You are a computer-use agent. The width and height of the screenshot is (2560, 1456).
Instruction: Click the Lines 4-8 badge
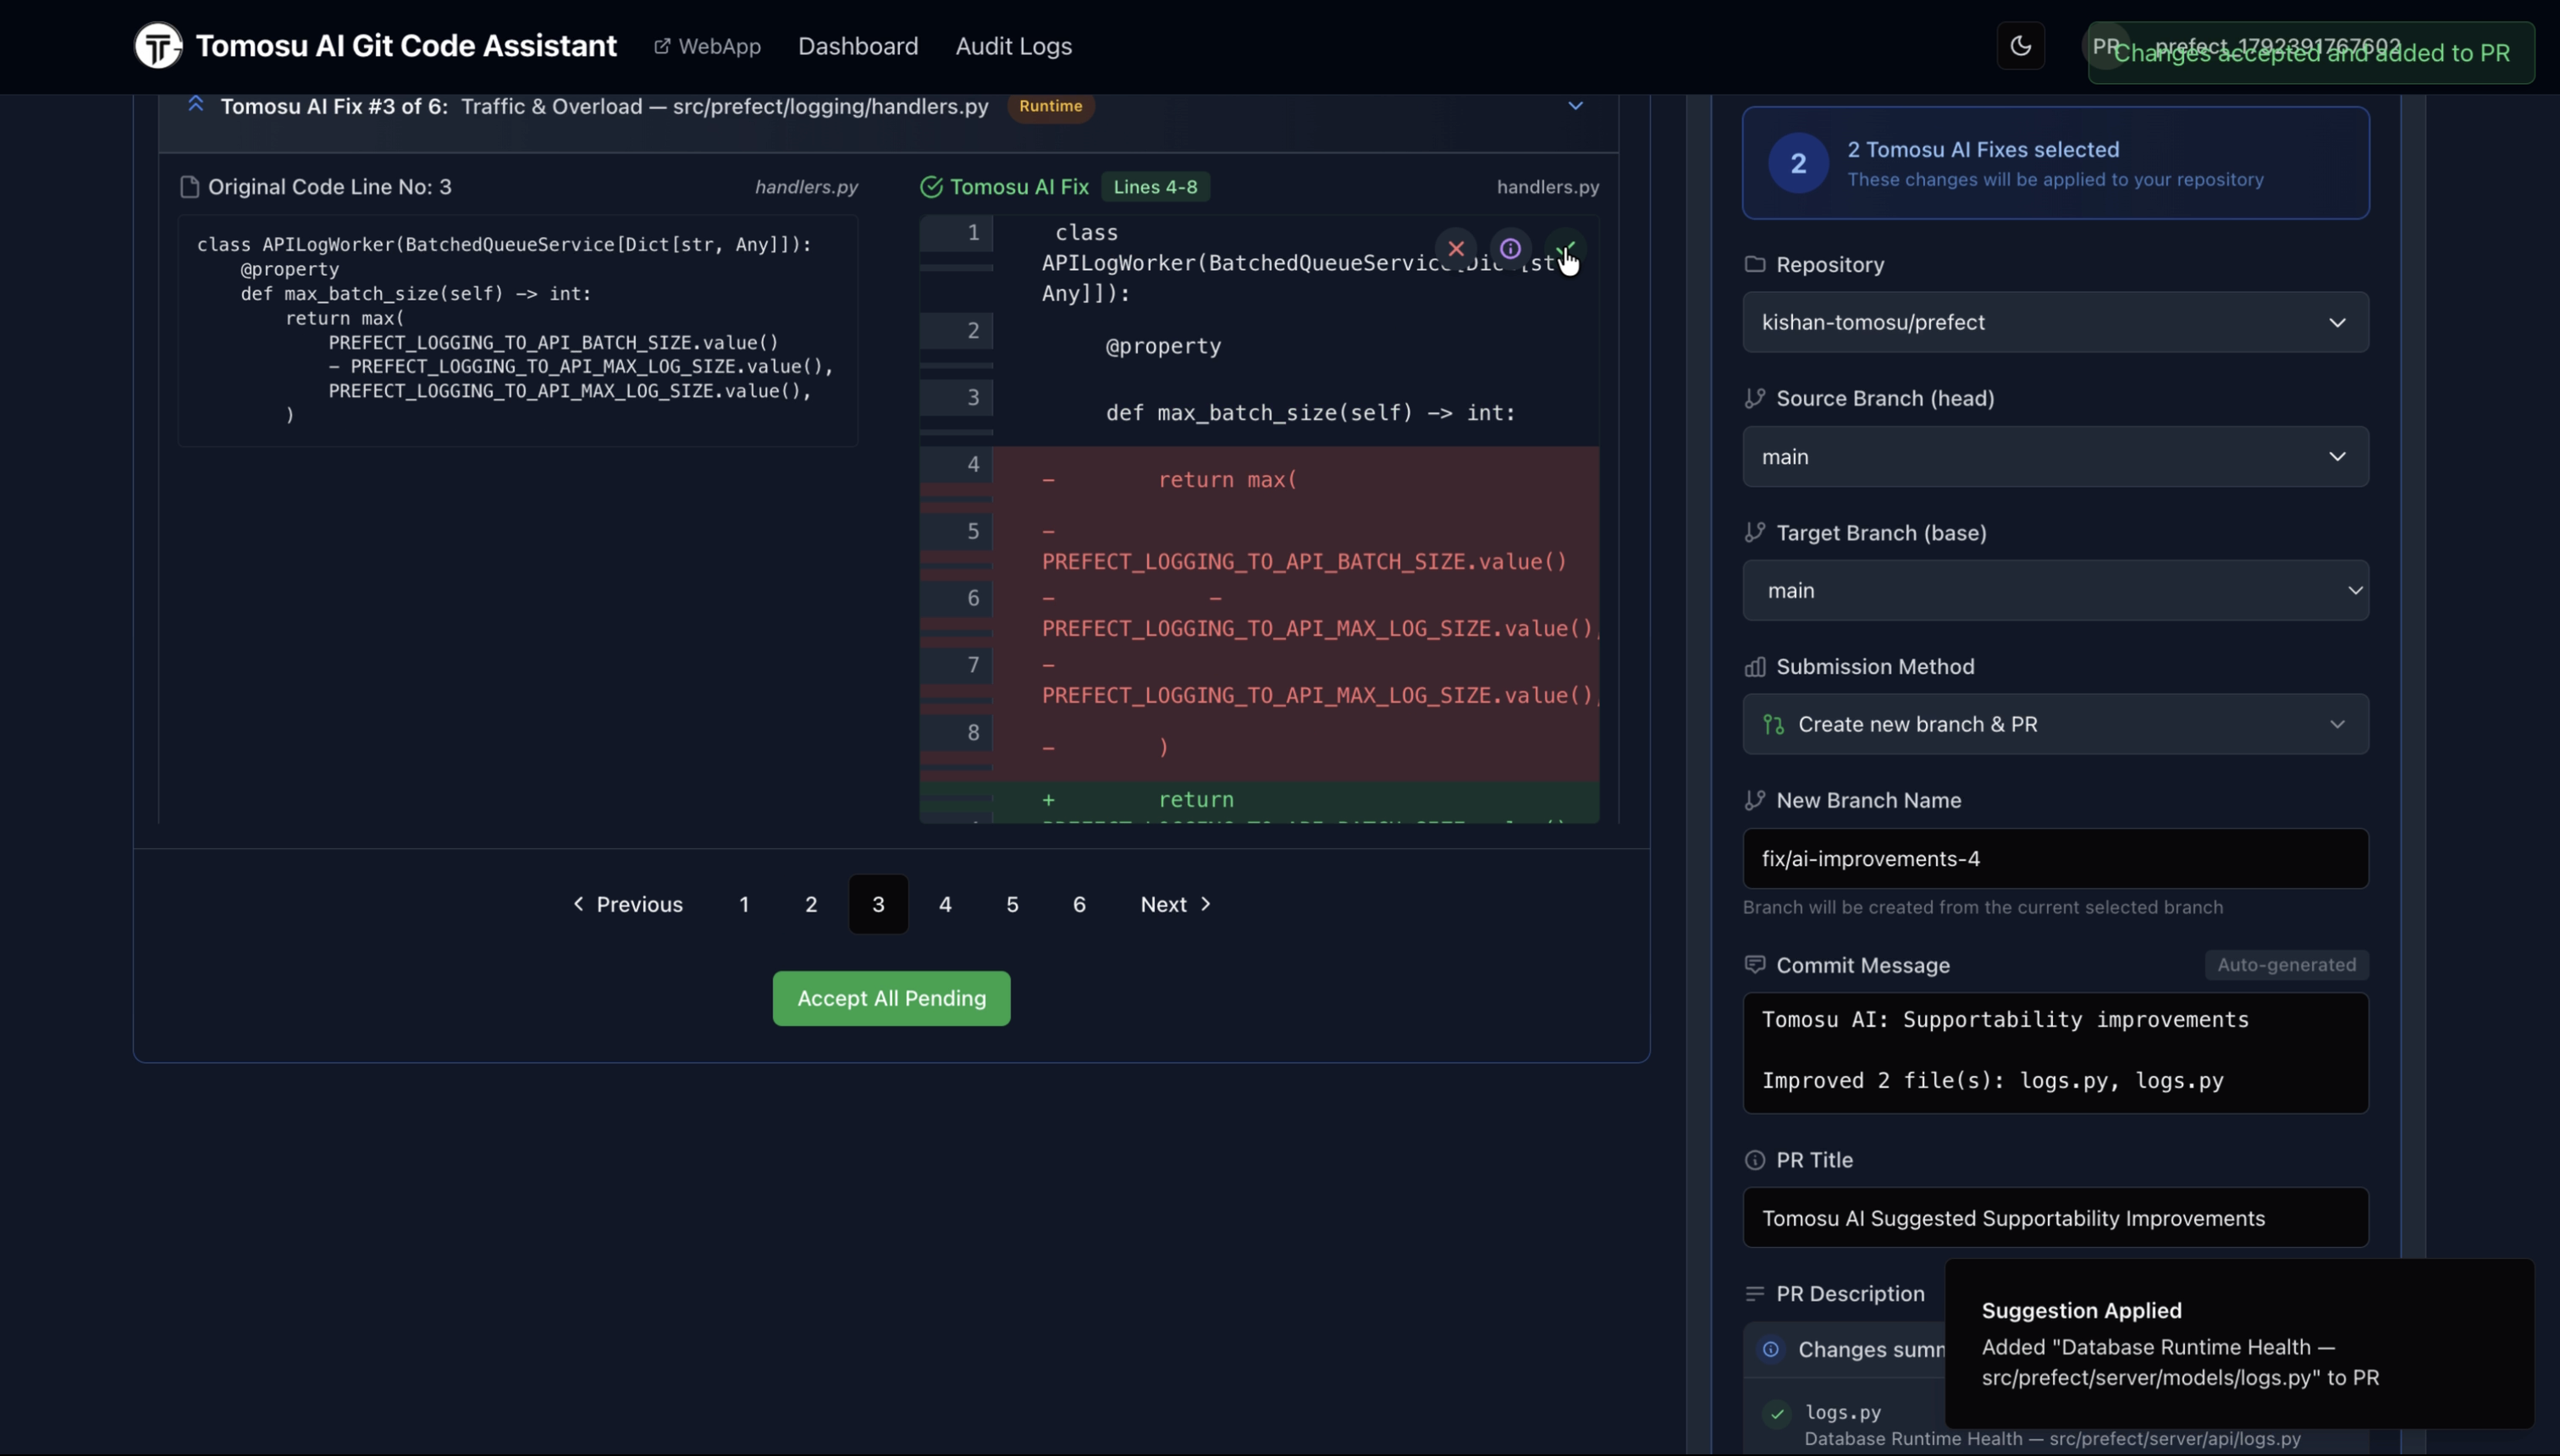1155,187
